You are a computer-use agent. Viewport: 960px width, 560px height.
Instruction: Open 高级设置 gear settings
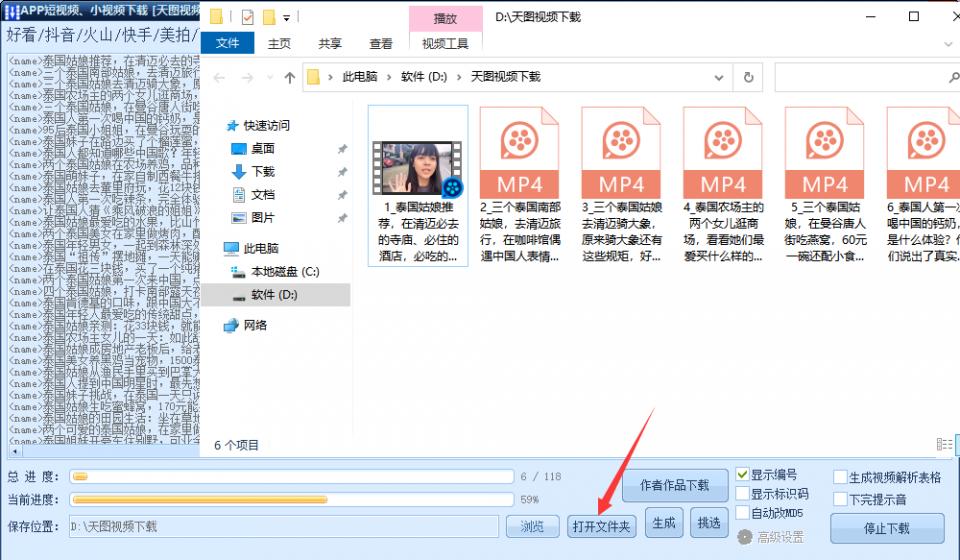click(771, 537)
